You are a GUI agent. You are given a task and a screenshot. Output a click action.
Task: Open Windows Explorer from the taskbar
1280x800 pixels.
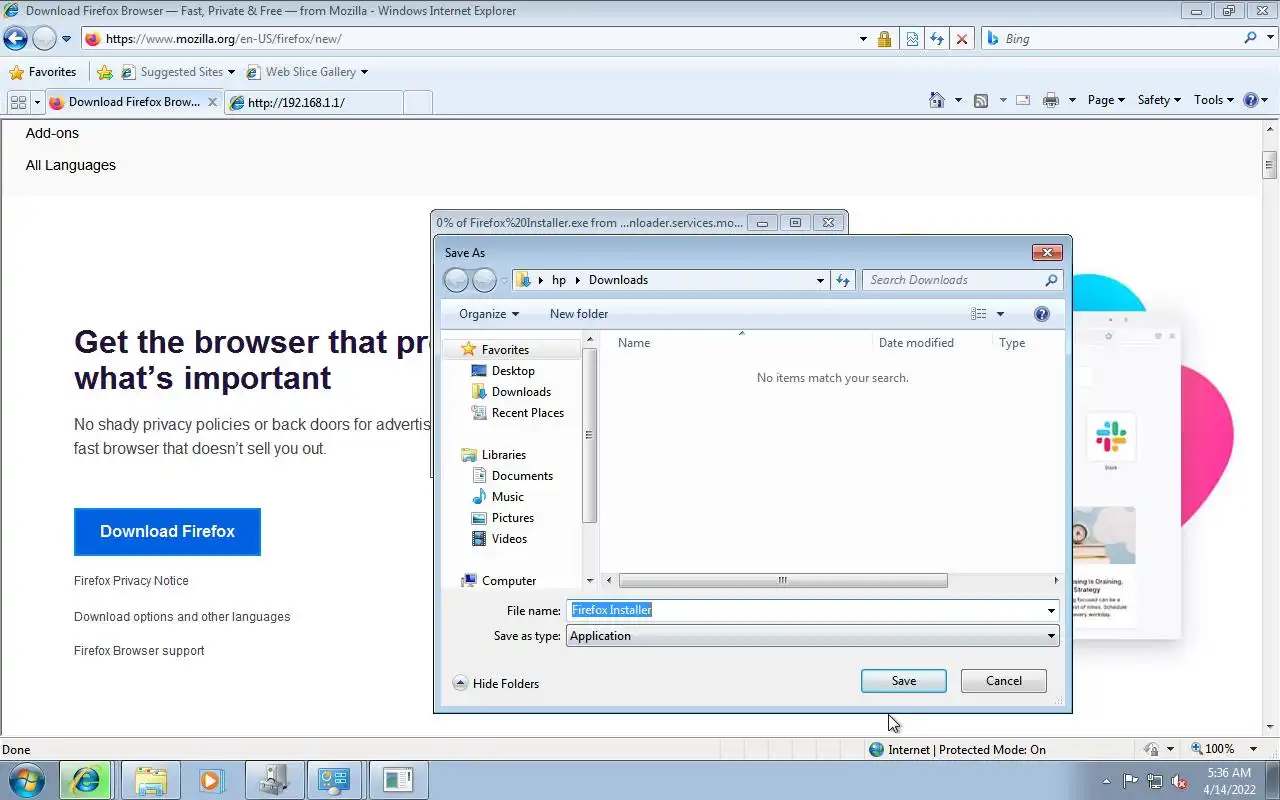[x=150, y=780]
